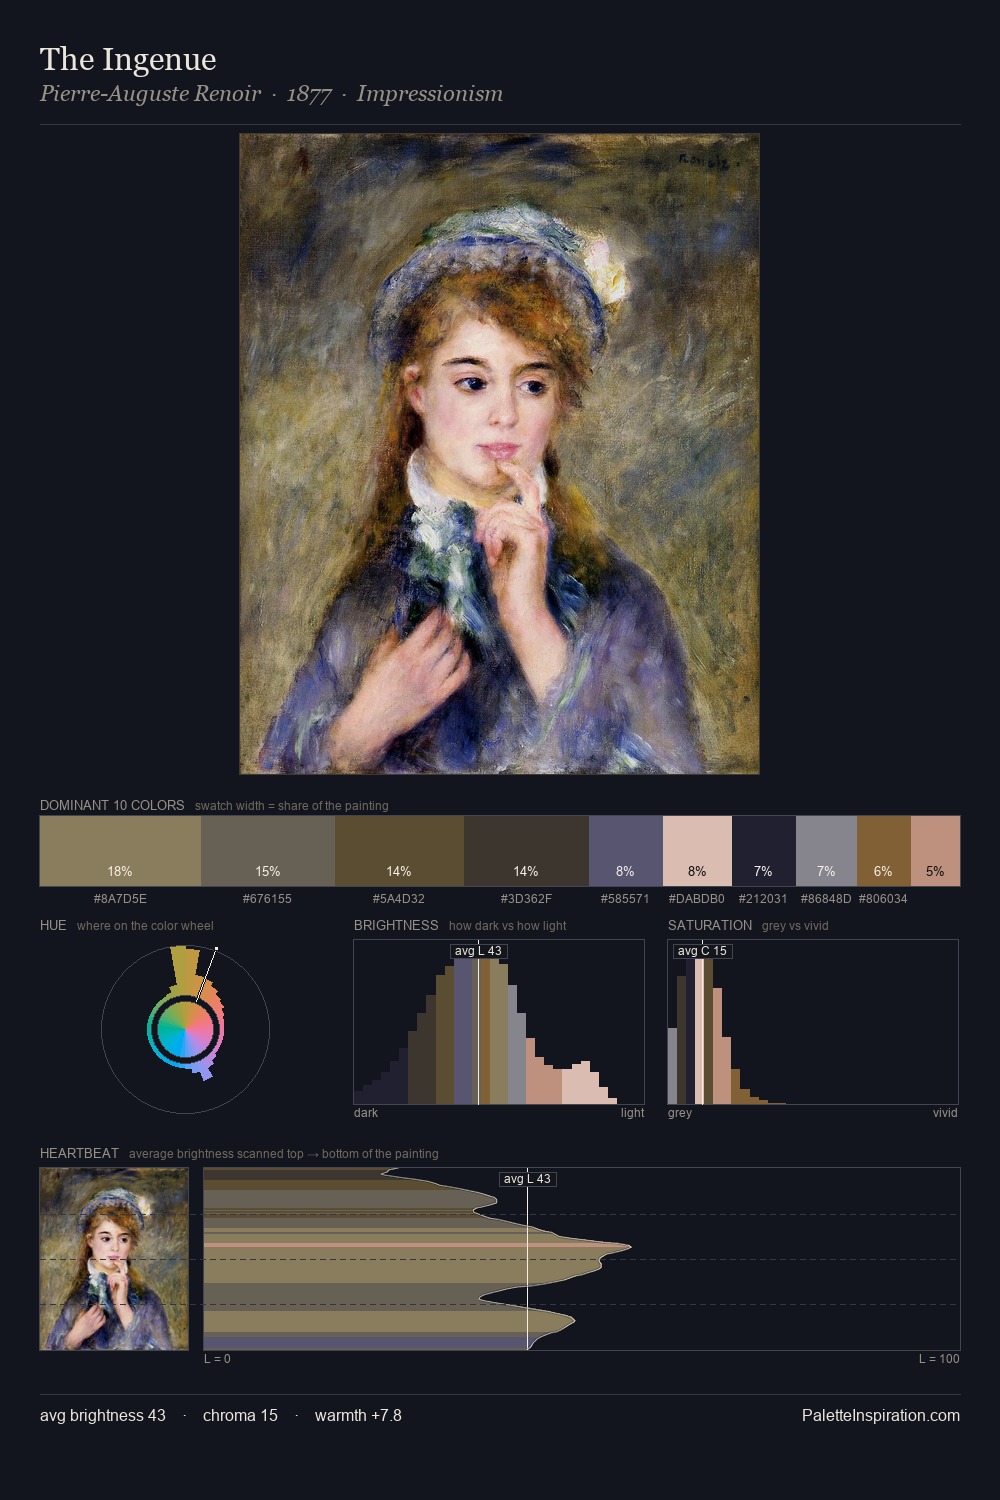Image resolution: width=1000 pixels, height=1500 pixels.
Task: Click the SATURATION section heading
Action: [710, 925]
